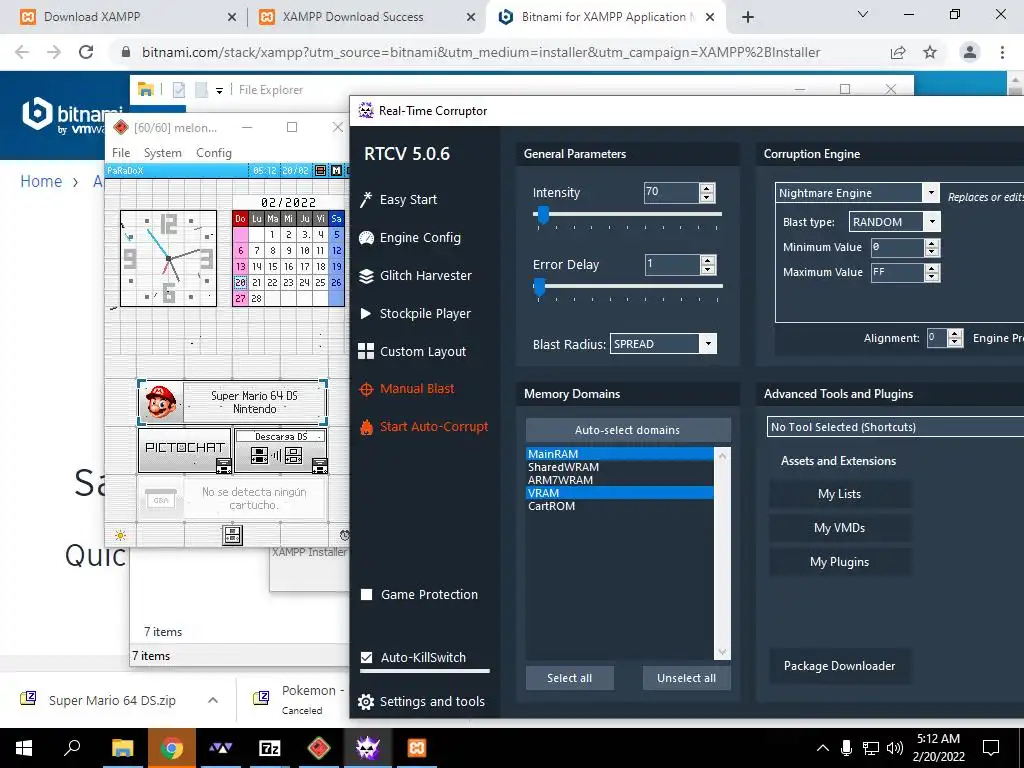Select SharedWRAM memory domain
Viewport: 1024px width, 768px height.
pos(620,467)
